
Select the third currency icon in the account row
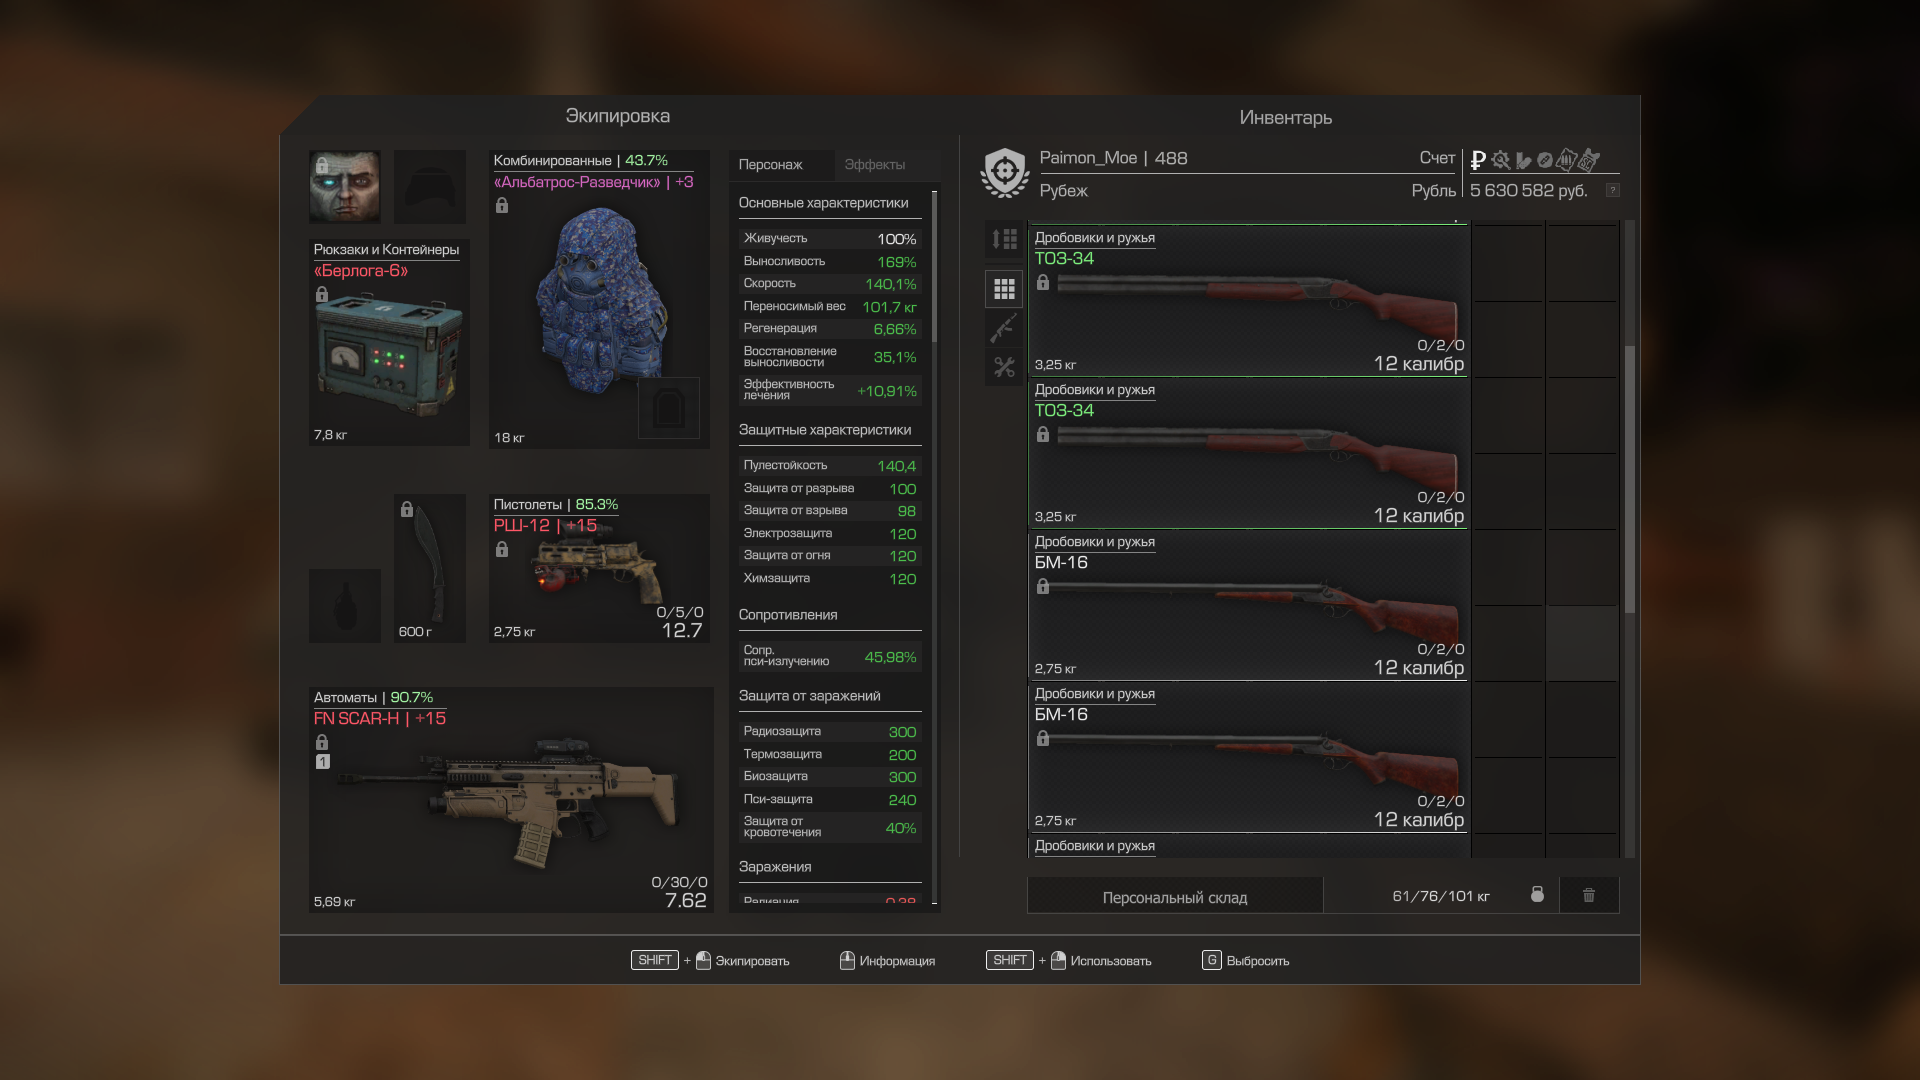coord(1523,160)
